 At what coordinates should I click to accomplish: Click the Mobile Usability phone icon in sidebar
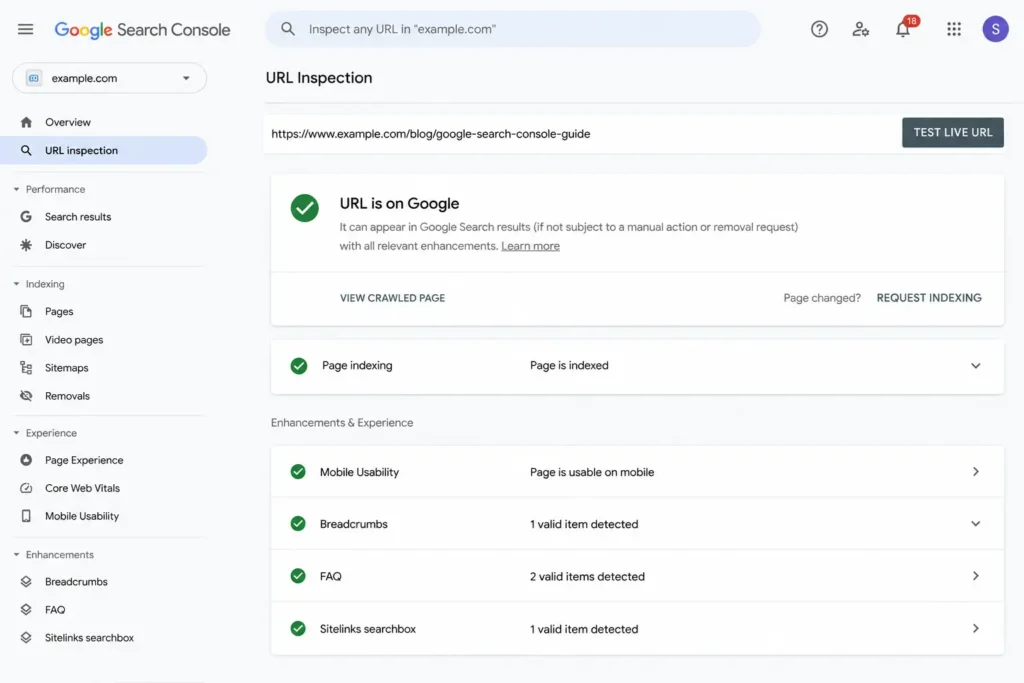(26, 516)
